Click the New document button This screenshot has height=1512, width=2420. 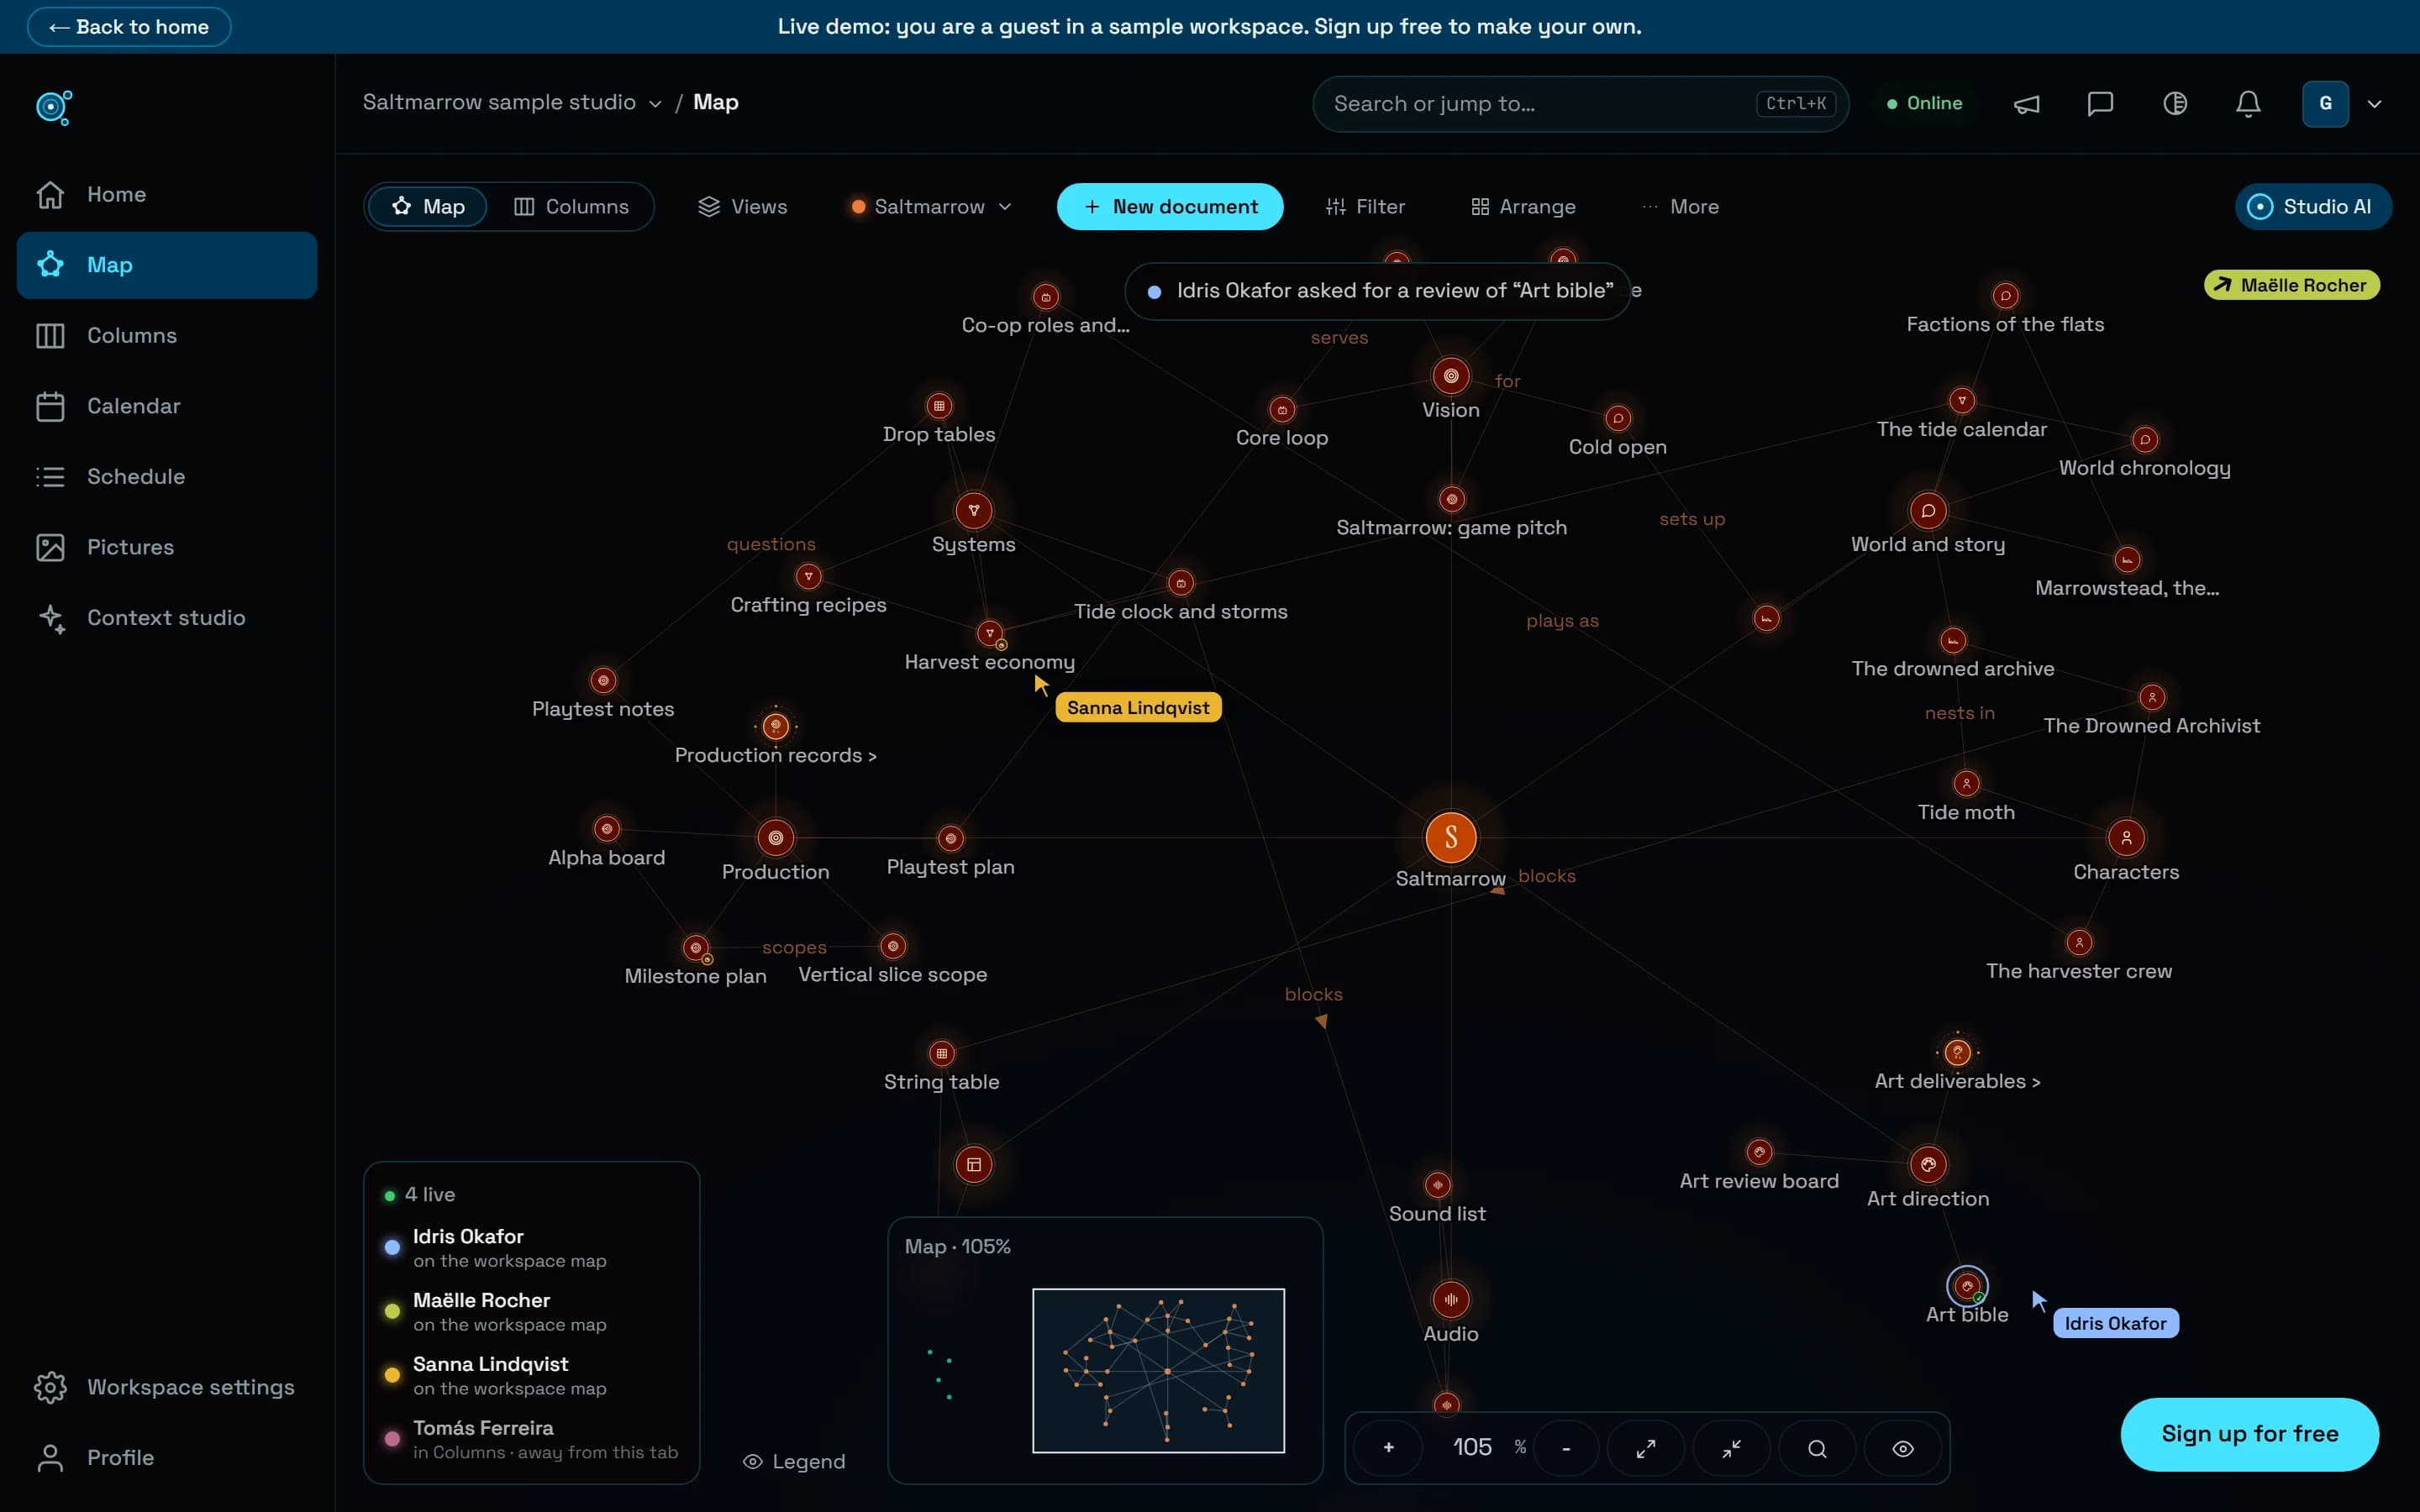1170,207
